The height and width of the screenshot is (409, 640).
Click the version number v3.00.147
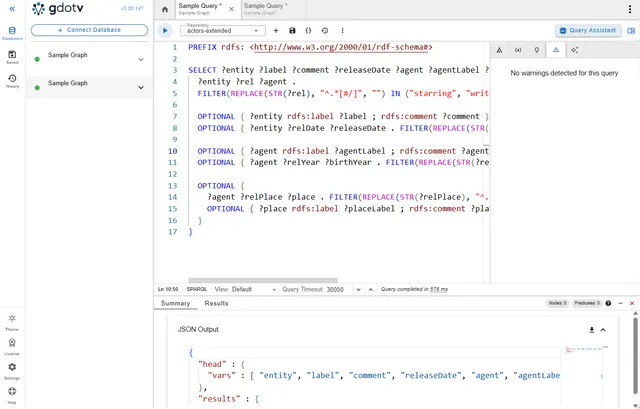pos(132,9)
